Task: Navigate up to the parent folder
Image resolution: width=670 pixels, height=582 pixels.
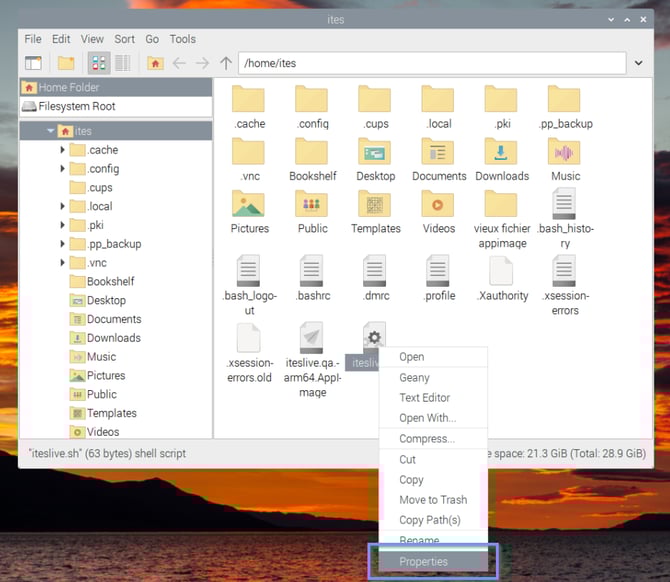Action: [x=226, y=63]
